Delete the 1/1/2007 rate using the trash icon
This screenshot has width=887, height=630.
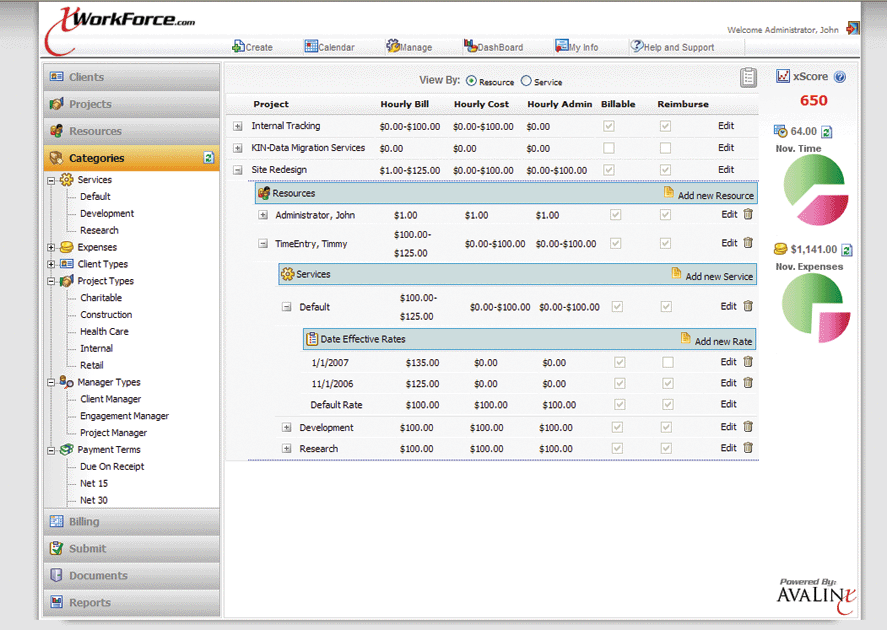pyautogui.click(x=748, y=362)
